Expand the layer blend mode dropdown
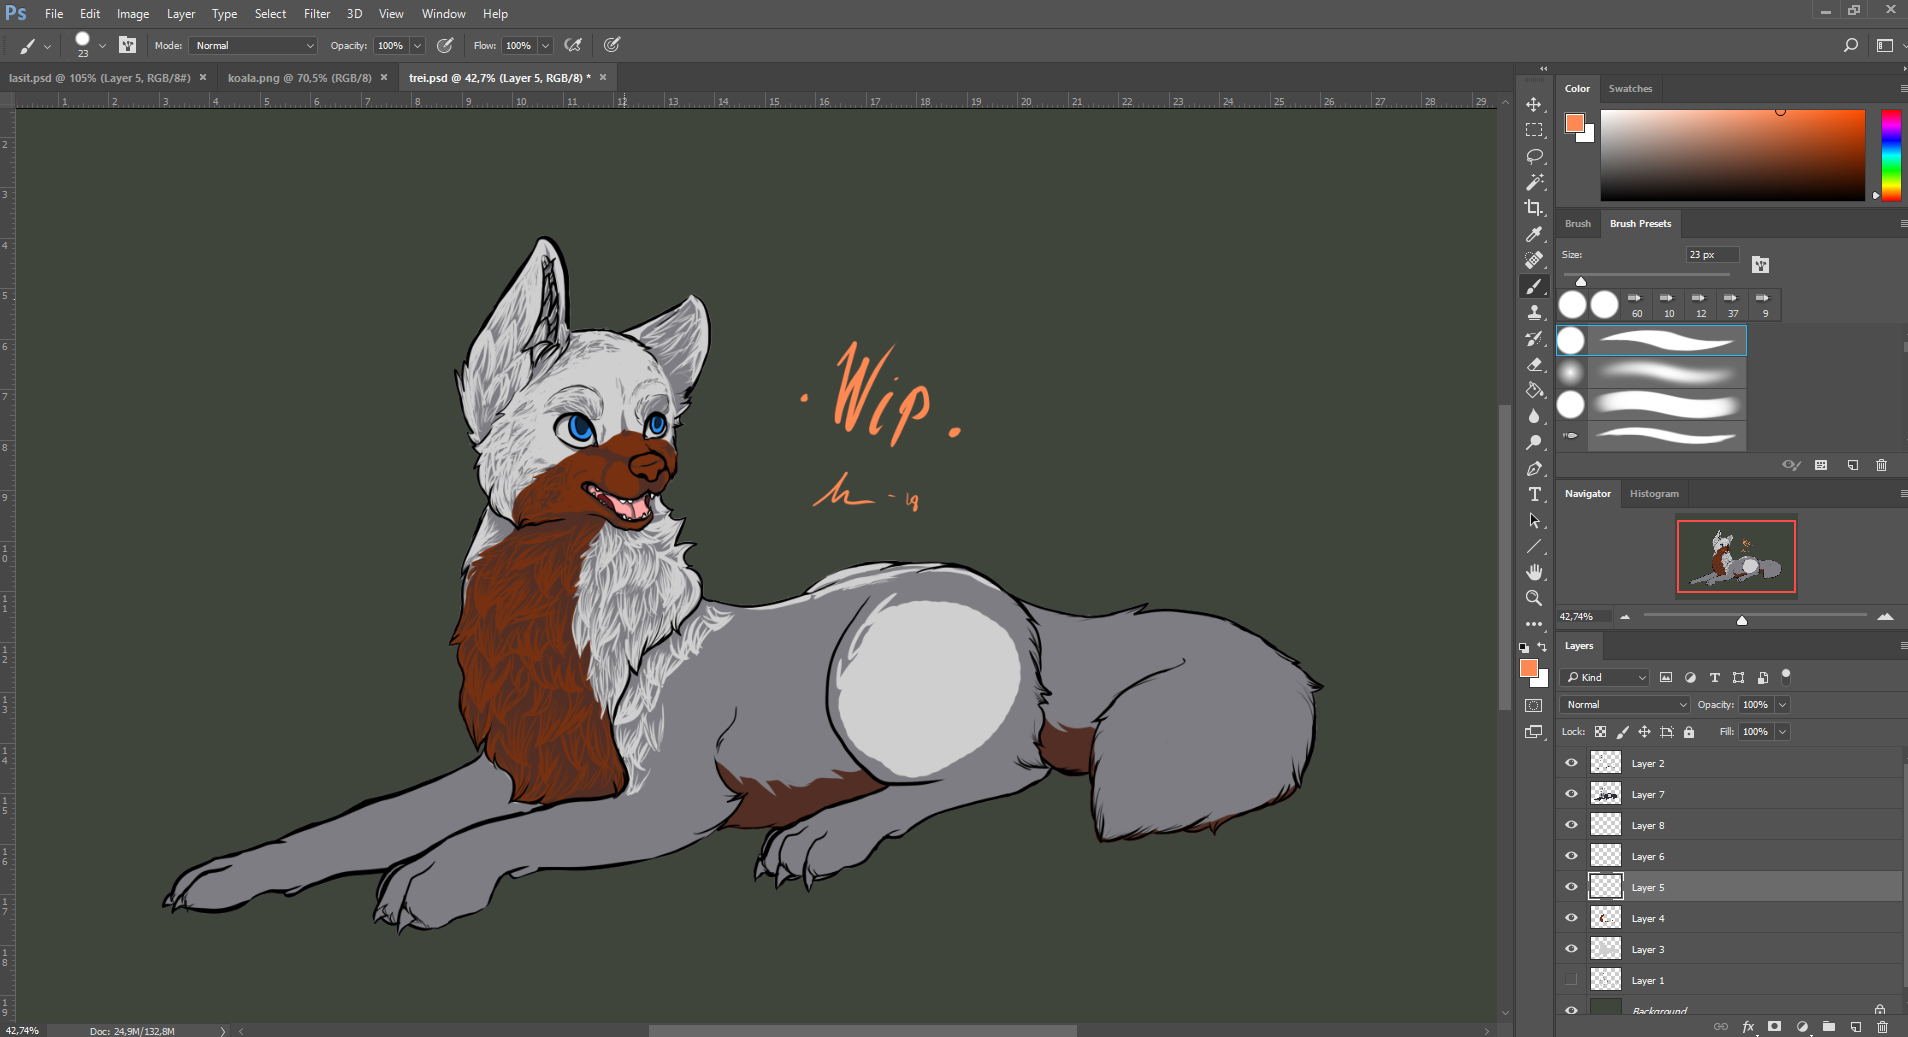This screenshot has width=1908, height=1037. coord(1625,705)
